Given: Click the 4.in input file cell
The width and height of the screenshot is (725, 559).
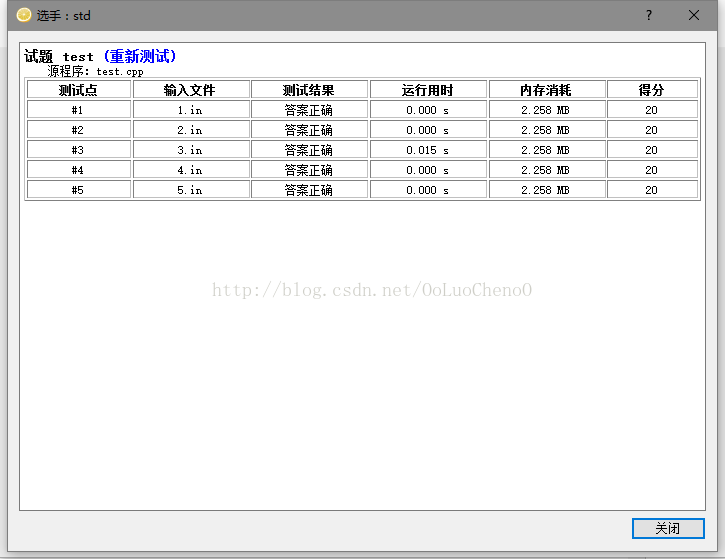Looking at the screenshot, I should [191, 170].
